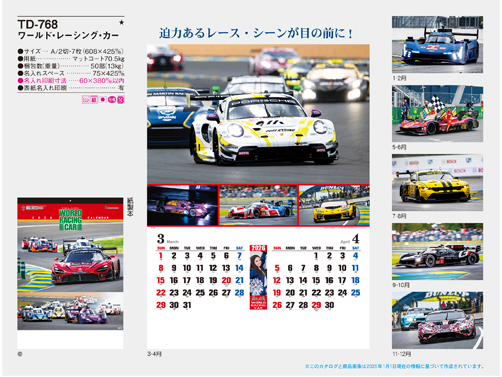Image resolution: width=502 pixels, height=377 pixels.
Task: Click the pink round icon beside the flag icon
Action: pyautogui.click(x=112, y=100)
